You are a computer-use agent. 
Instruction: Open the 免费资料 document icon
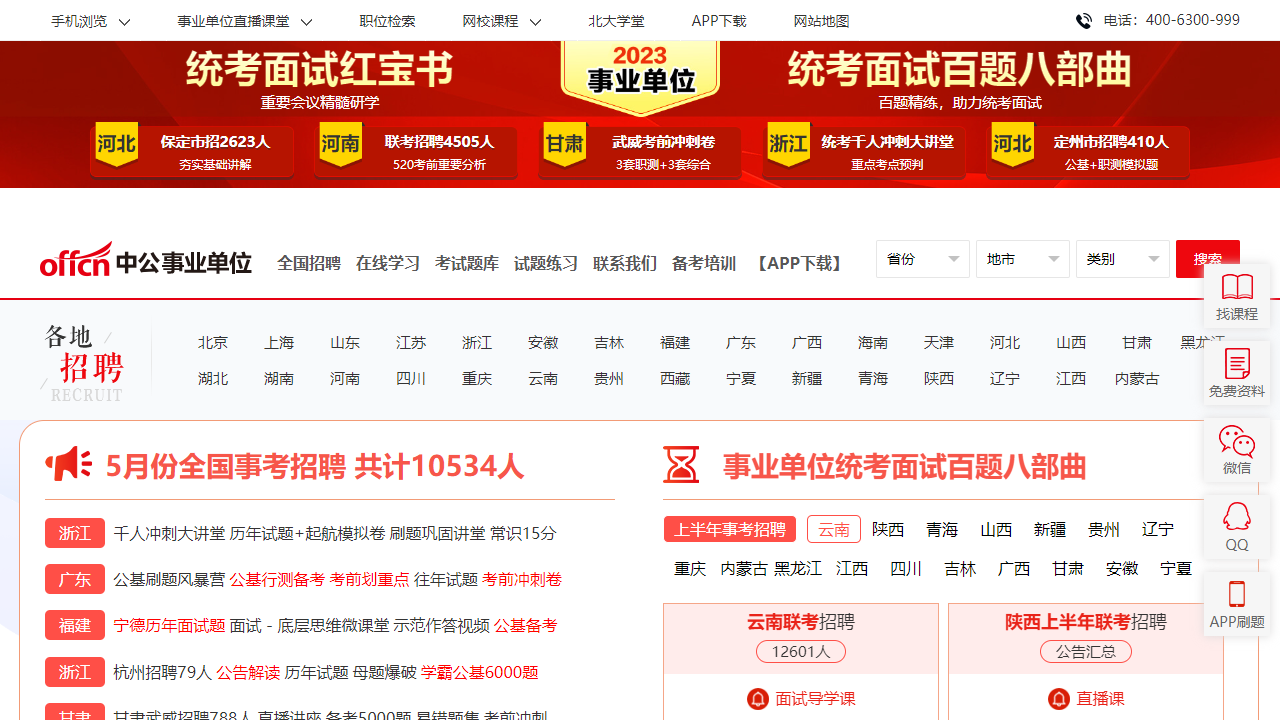click(x=1237, y=373)
